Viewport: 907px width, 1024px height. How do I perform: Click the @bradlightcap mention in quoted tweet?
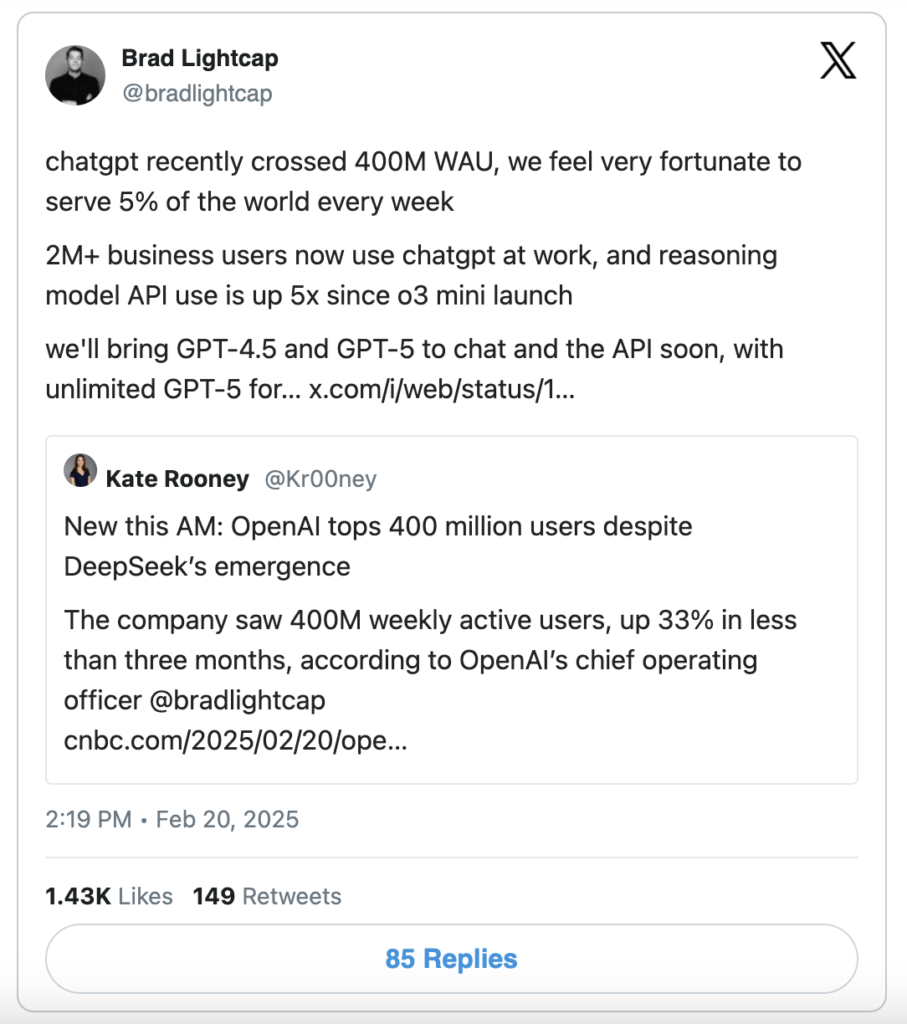point(237,700)
